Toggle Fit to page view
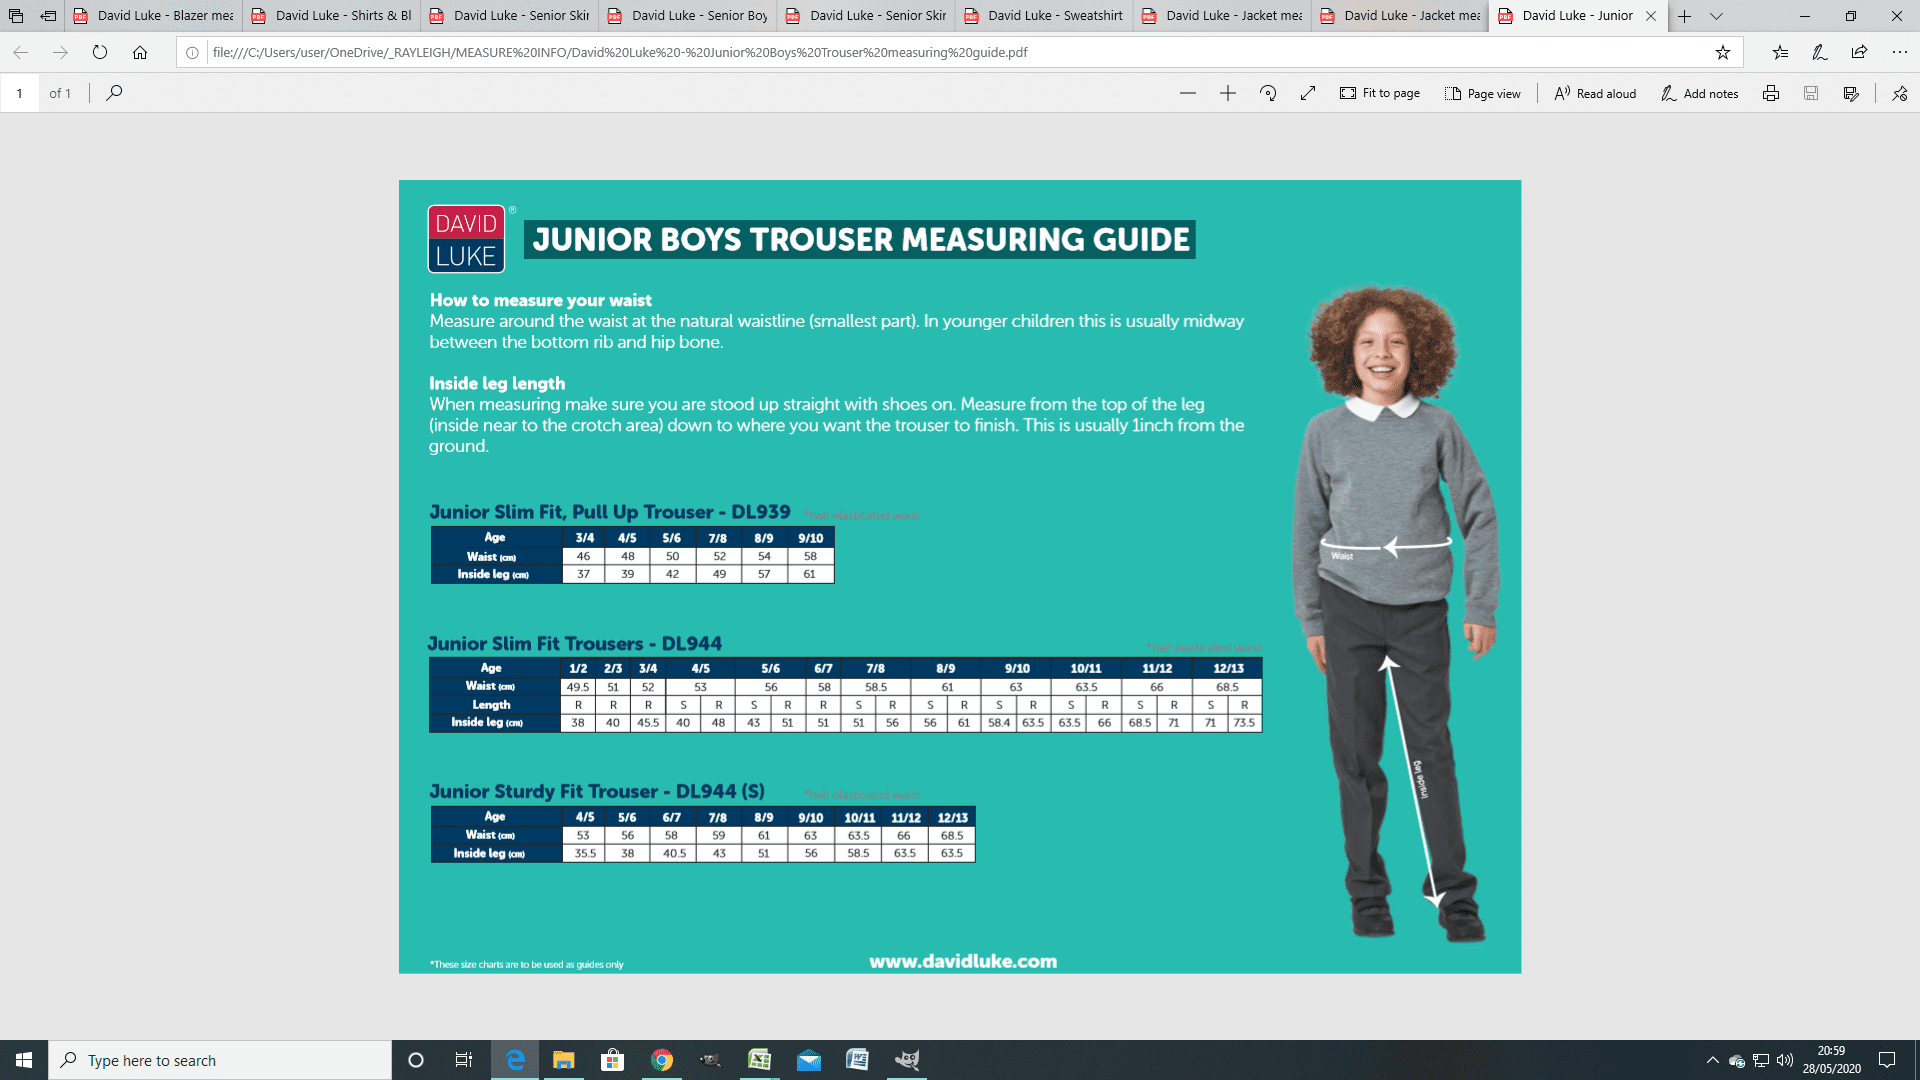This screenshot has width=1920, height=1080. (x=1380, y=93)
